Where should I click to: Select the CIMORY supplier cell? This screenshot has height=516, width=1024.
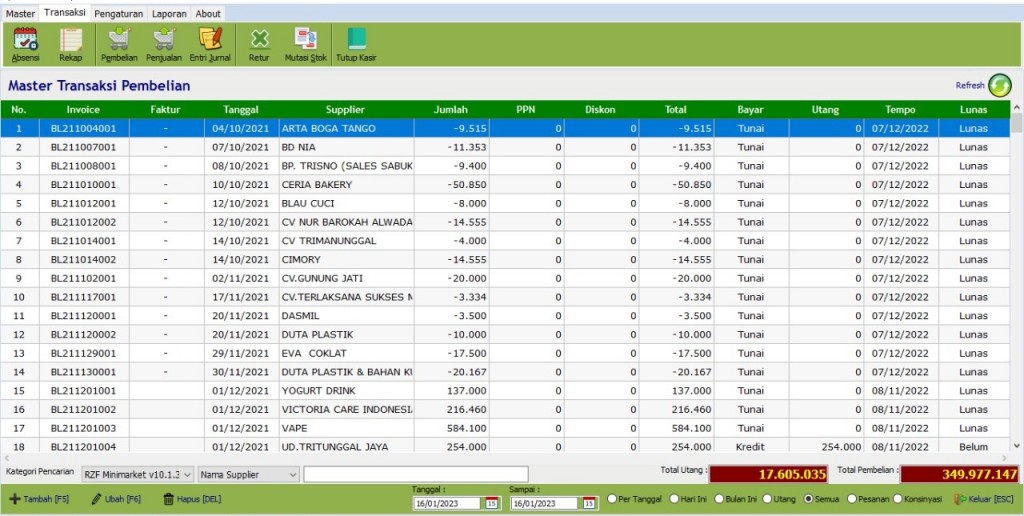tap(346, 259)
